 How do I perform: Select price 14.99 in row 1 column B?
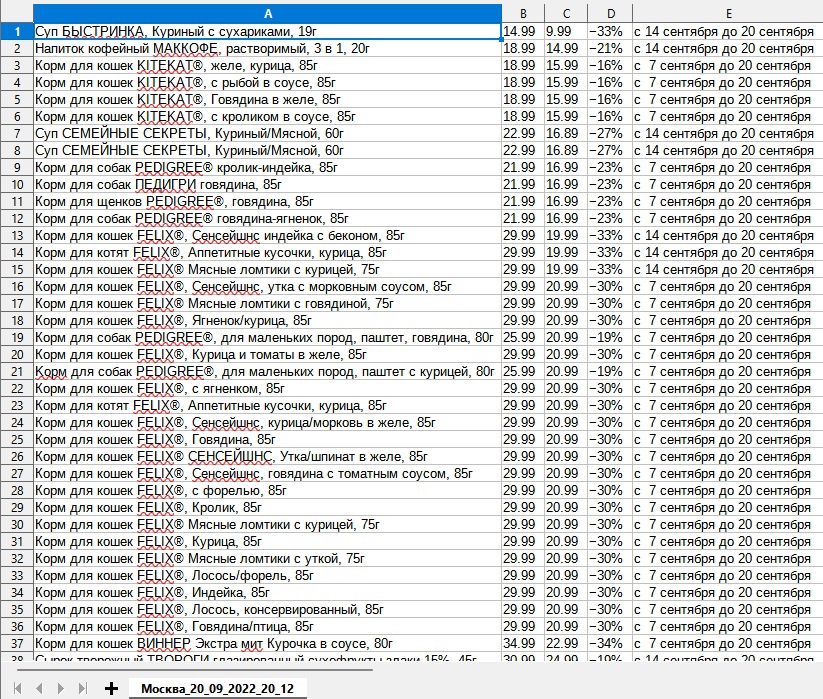[523, 31]
